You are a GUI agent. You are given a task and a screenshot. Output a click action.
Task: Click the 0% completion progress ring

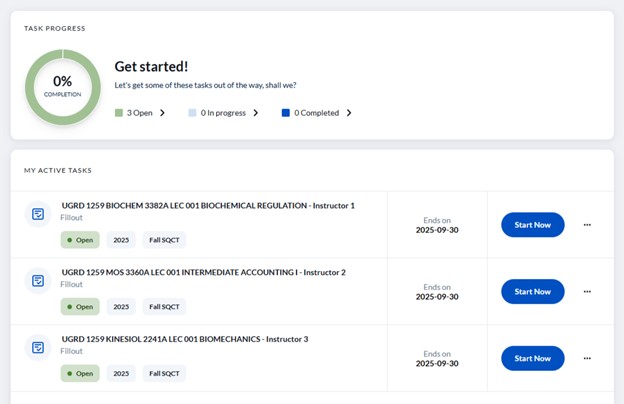click(x=62, y=85)
